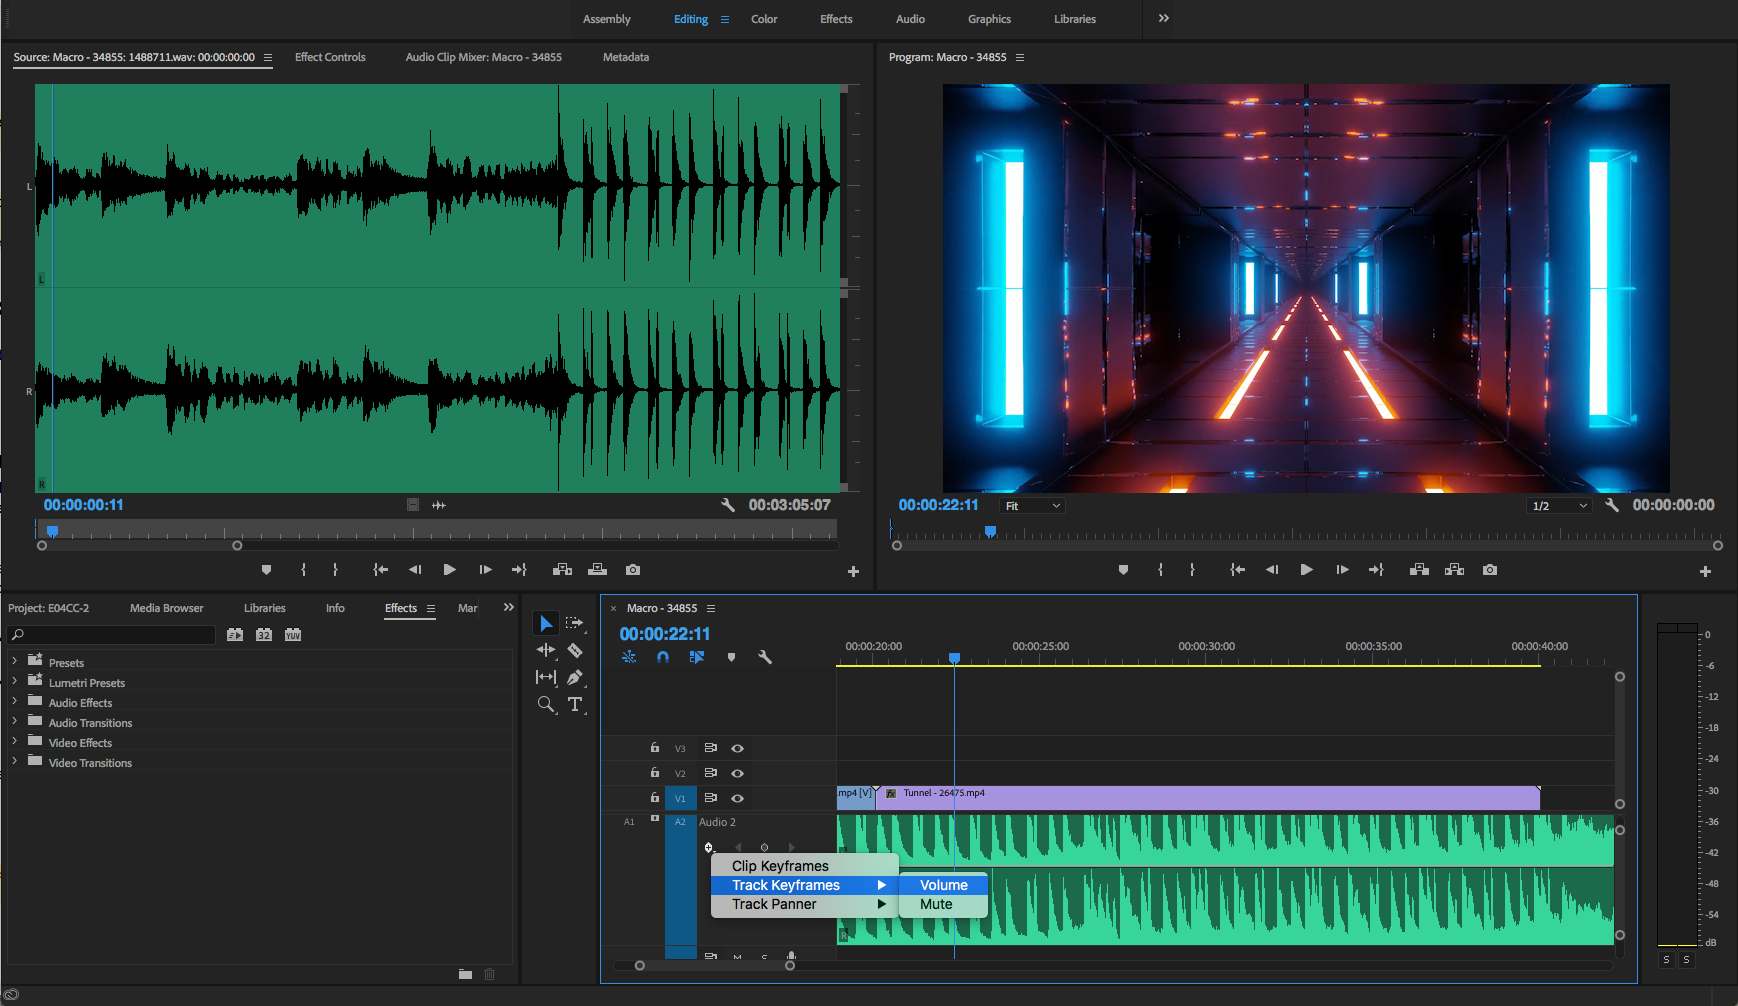This screenshot has width=1738, height=1006.
Task: Switch to the Media Browser tab
Action: (166, 608)
